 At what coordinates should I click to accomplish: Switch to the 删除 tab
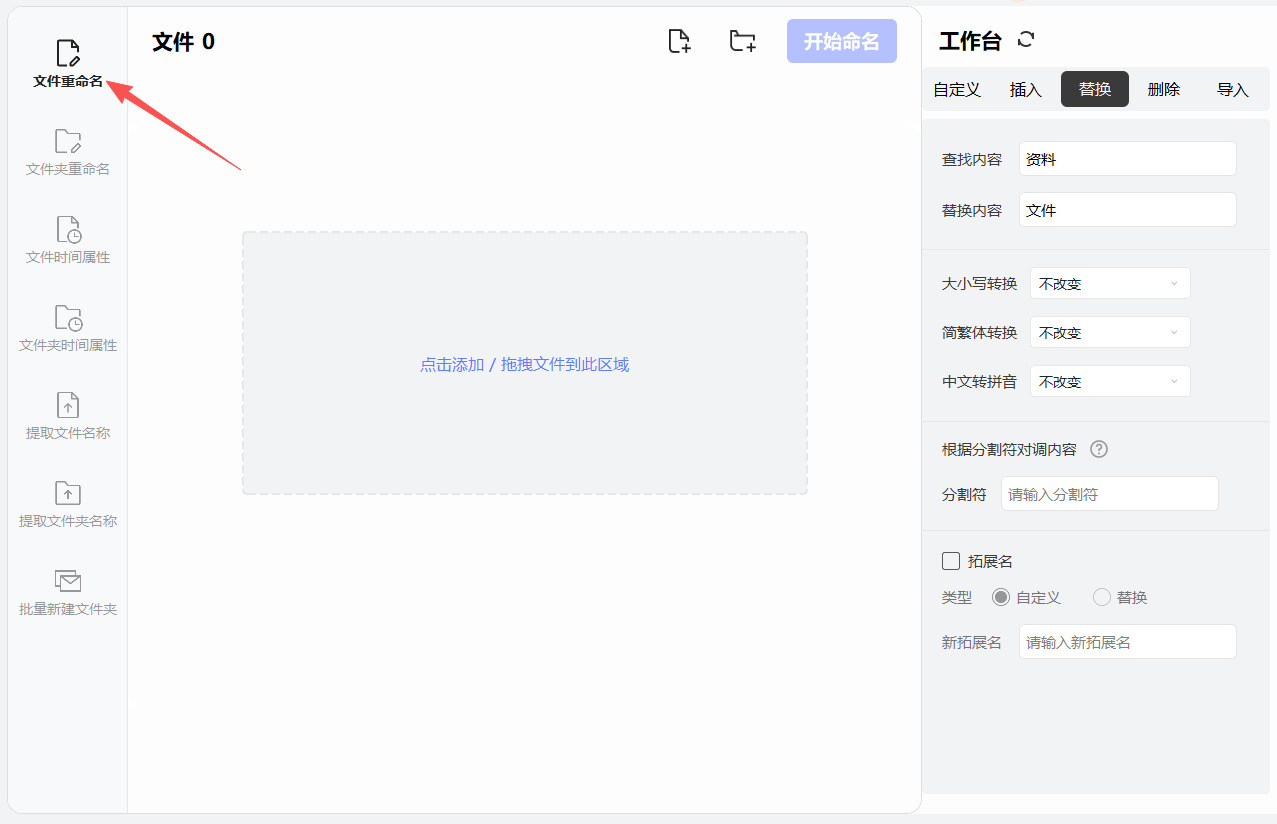[1164, 89]
